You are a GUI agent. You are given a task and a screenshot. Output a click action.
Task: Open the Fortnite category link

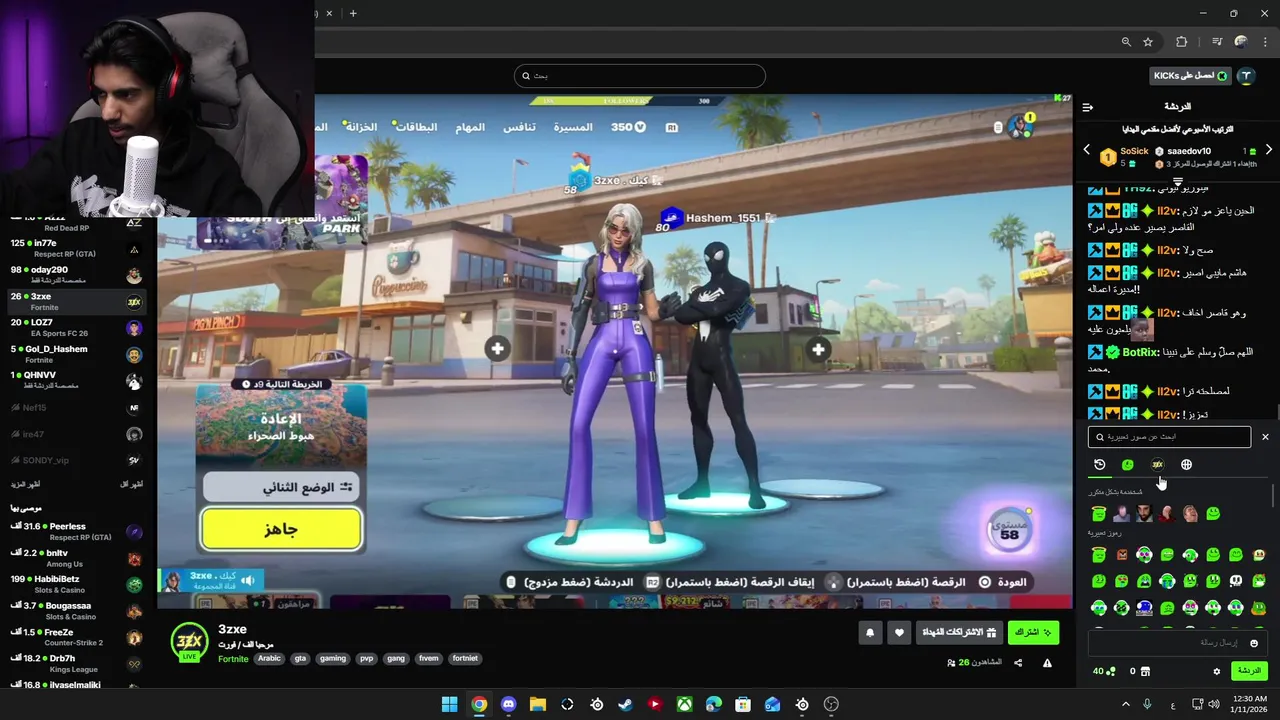point(233,659)
